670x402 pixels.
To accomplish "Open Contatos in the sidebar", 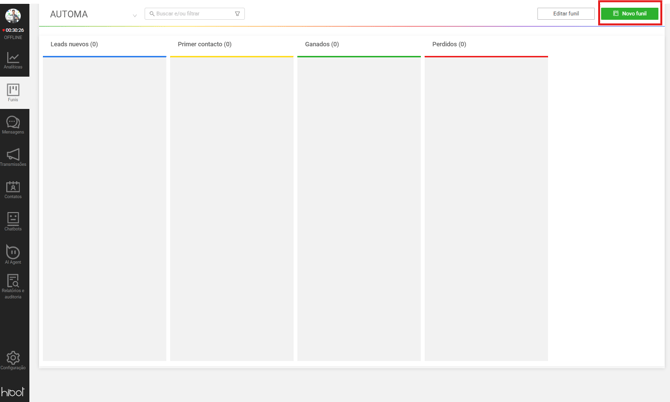I will pyautogui.click(x=13, y=190).
